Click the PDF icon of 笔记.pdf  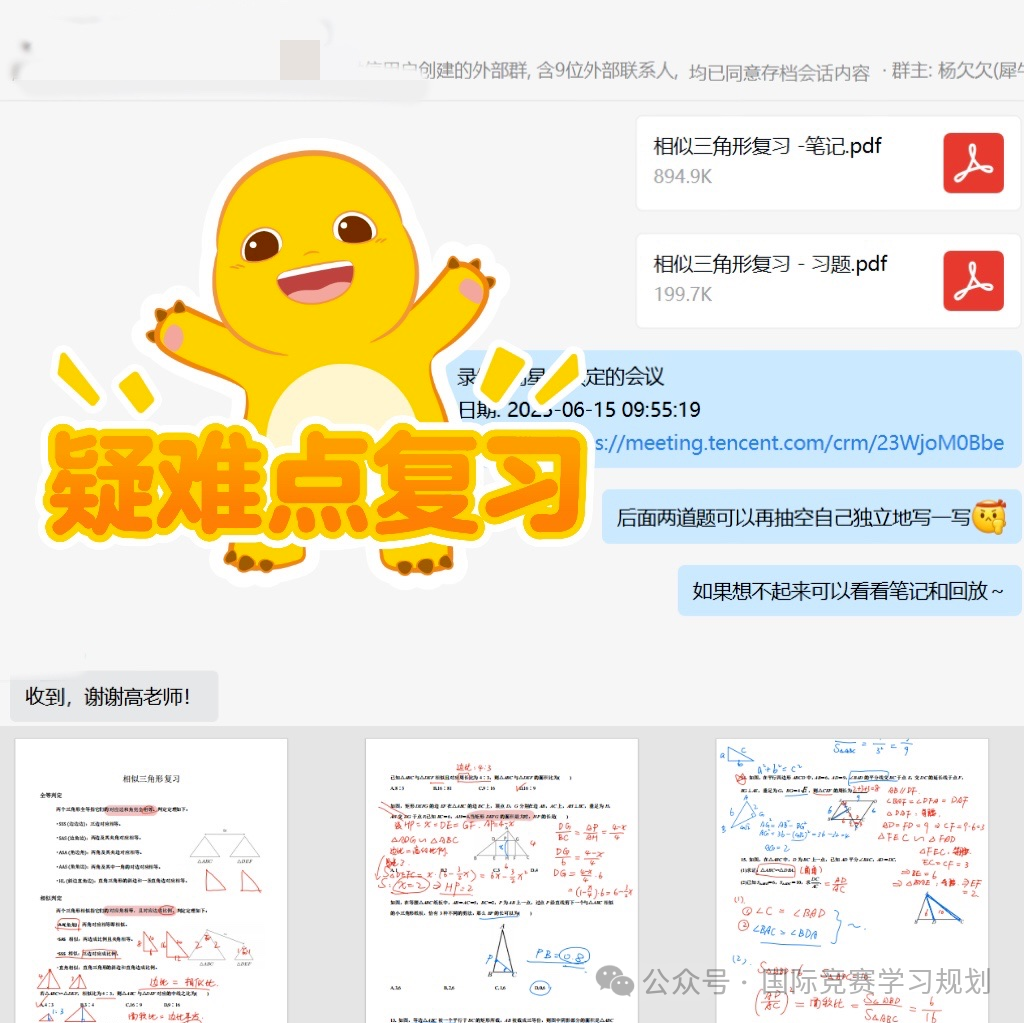973,163
